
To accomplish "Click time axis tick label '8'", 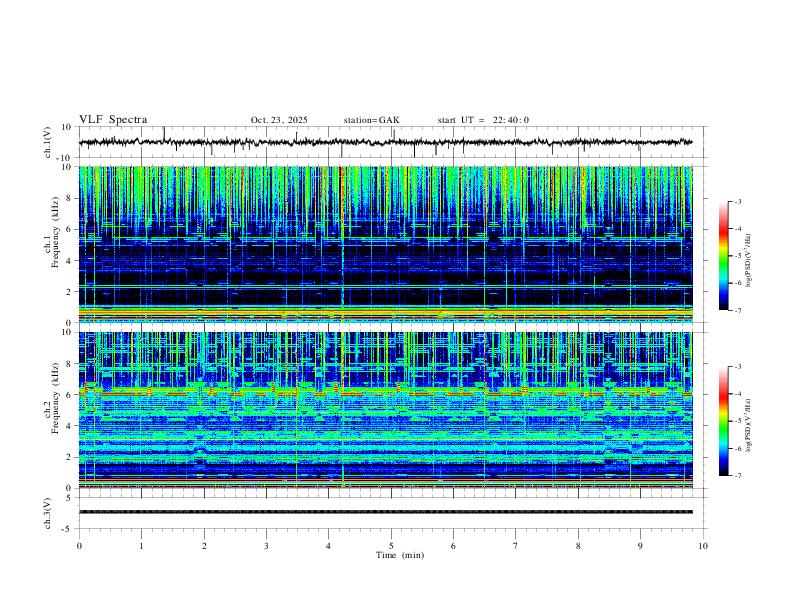I will 578,546.
